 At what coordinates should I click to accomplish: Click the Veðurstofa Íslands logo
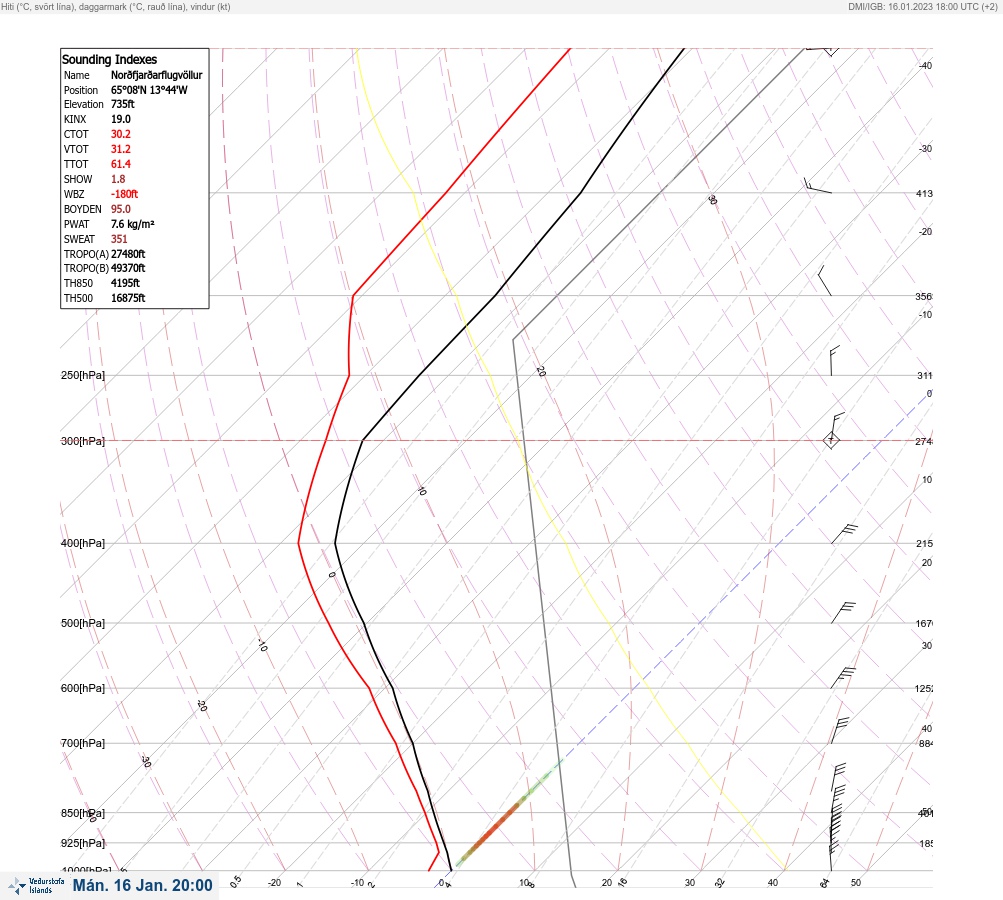coord(36,885)
